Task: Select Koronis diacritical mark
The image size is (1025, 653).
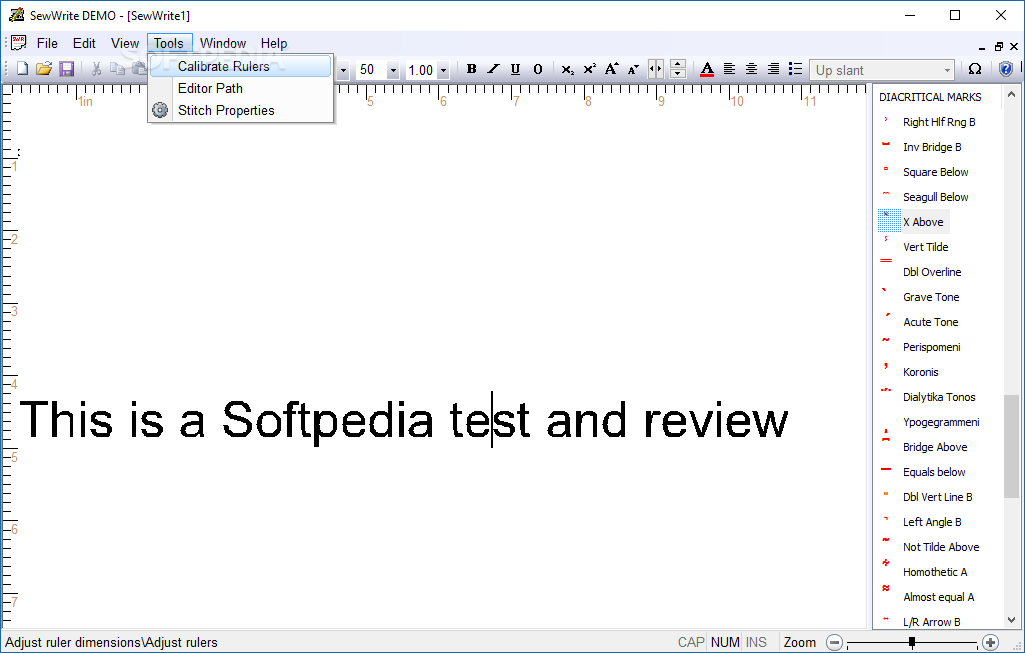Action: 920,372
